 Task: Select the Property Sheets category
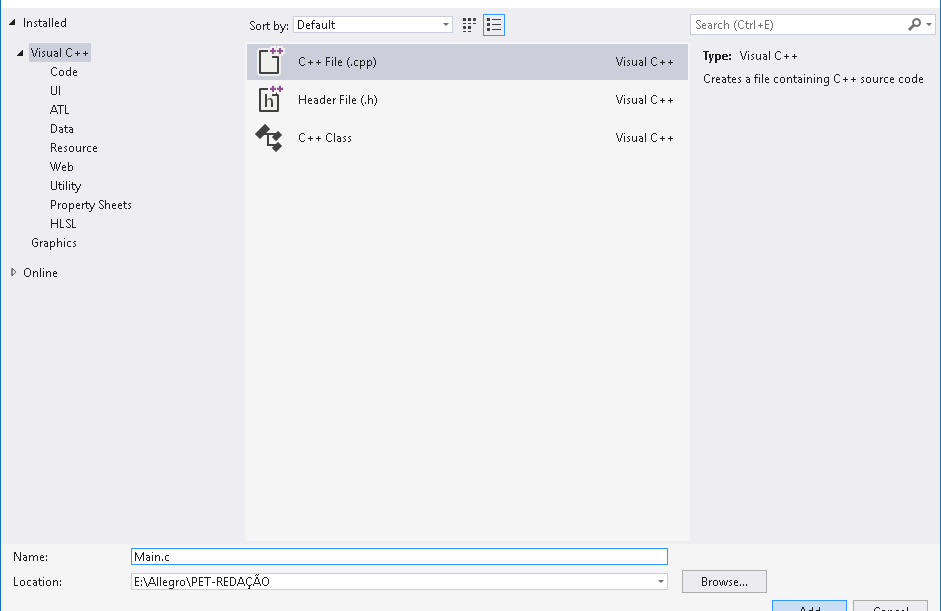point(91,205)
